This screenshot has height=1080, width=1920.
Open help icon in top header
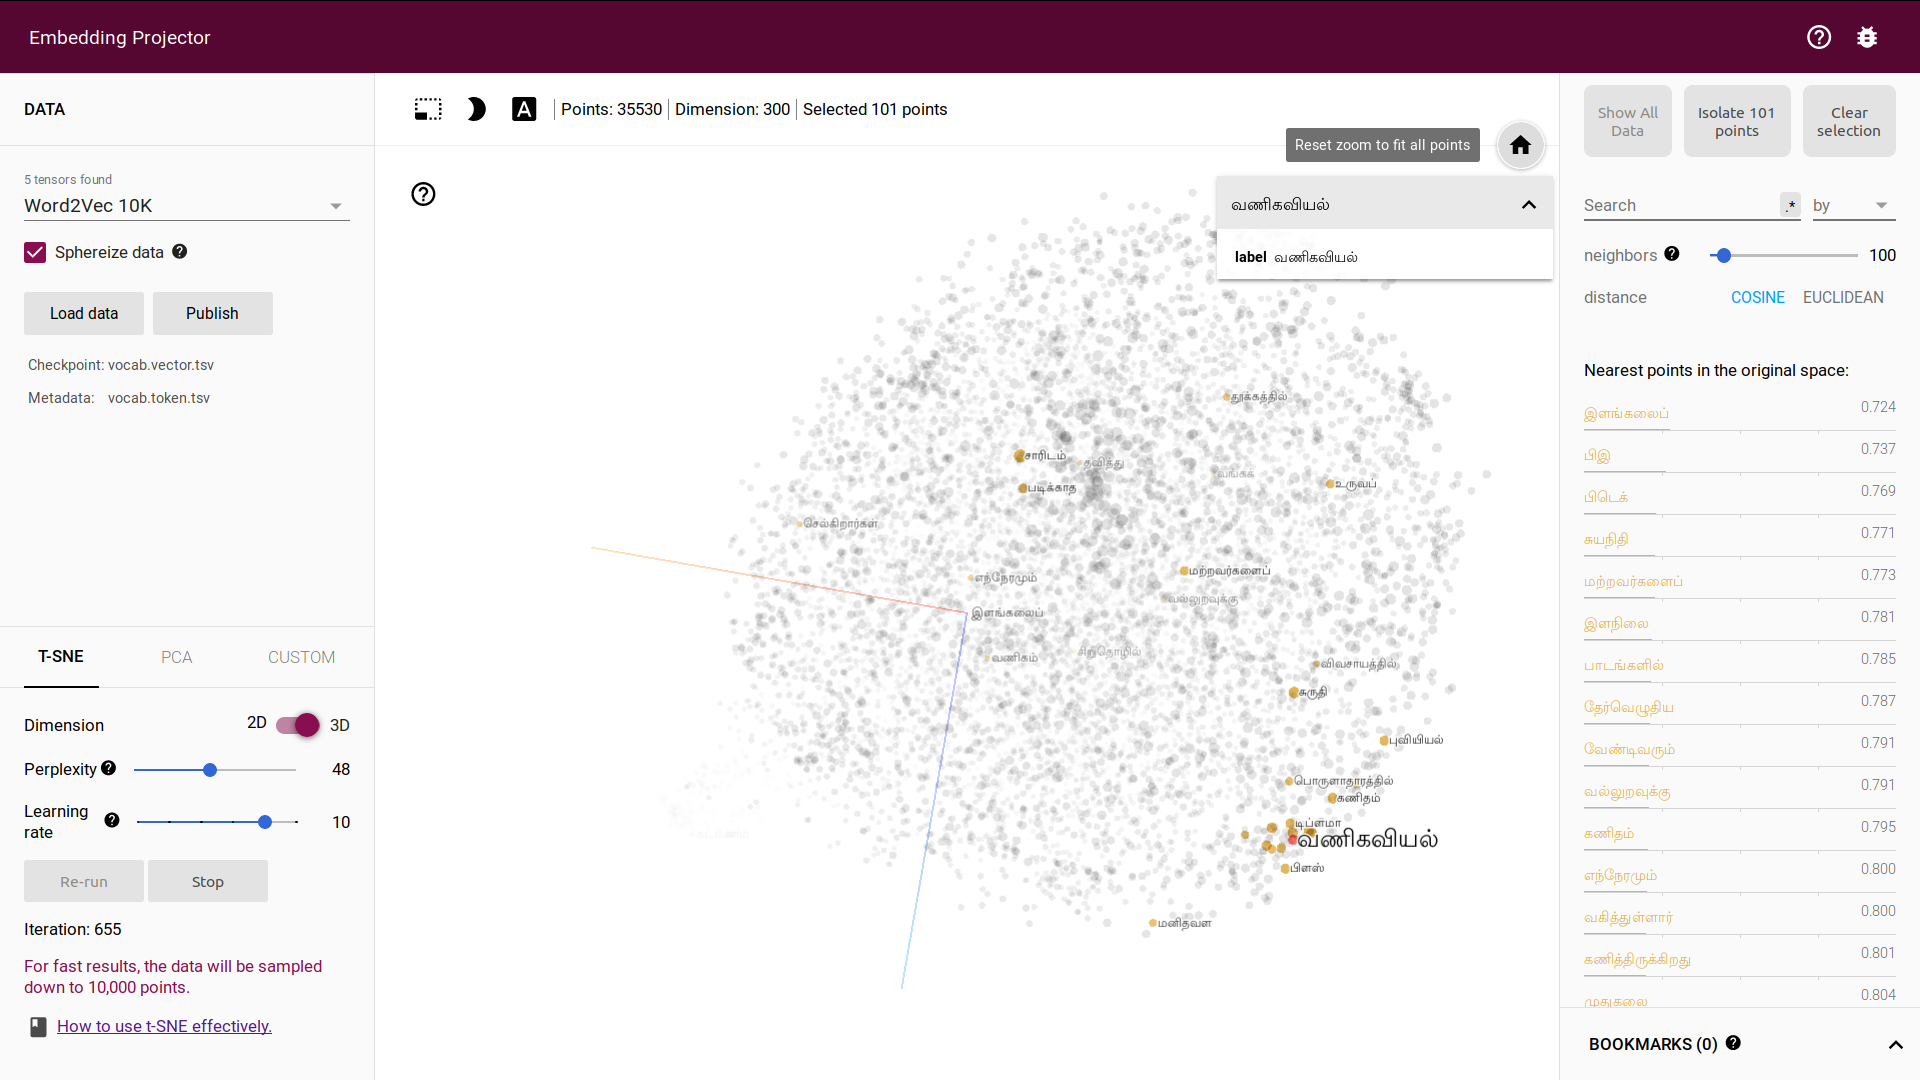click(x=1819, y=37)
